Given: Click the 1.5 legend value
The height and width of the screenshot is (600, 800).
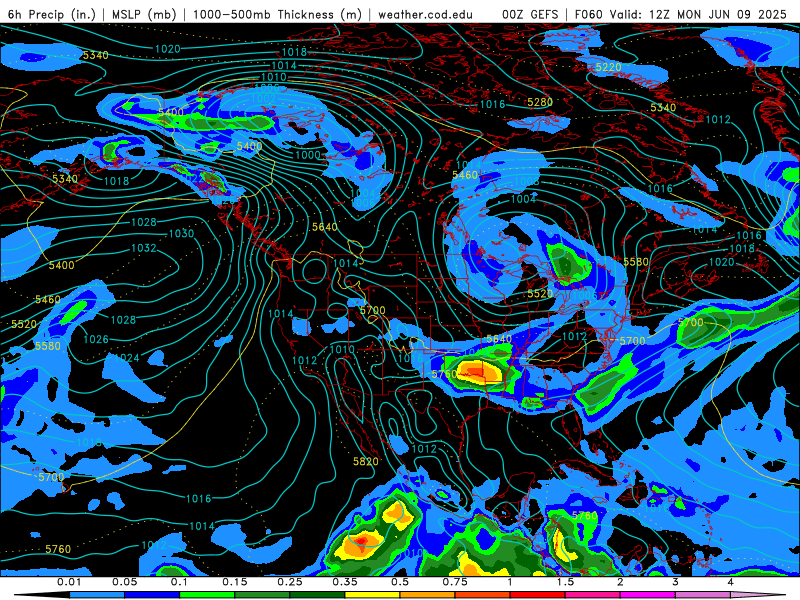Looking at the screenshot, I should click(x=565, y=582).
